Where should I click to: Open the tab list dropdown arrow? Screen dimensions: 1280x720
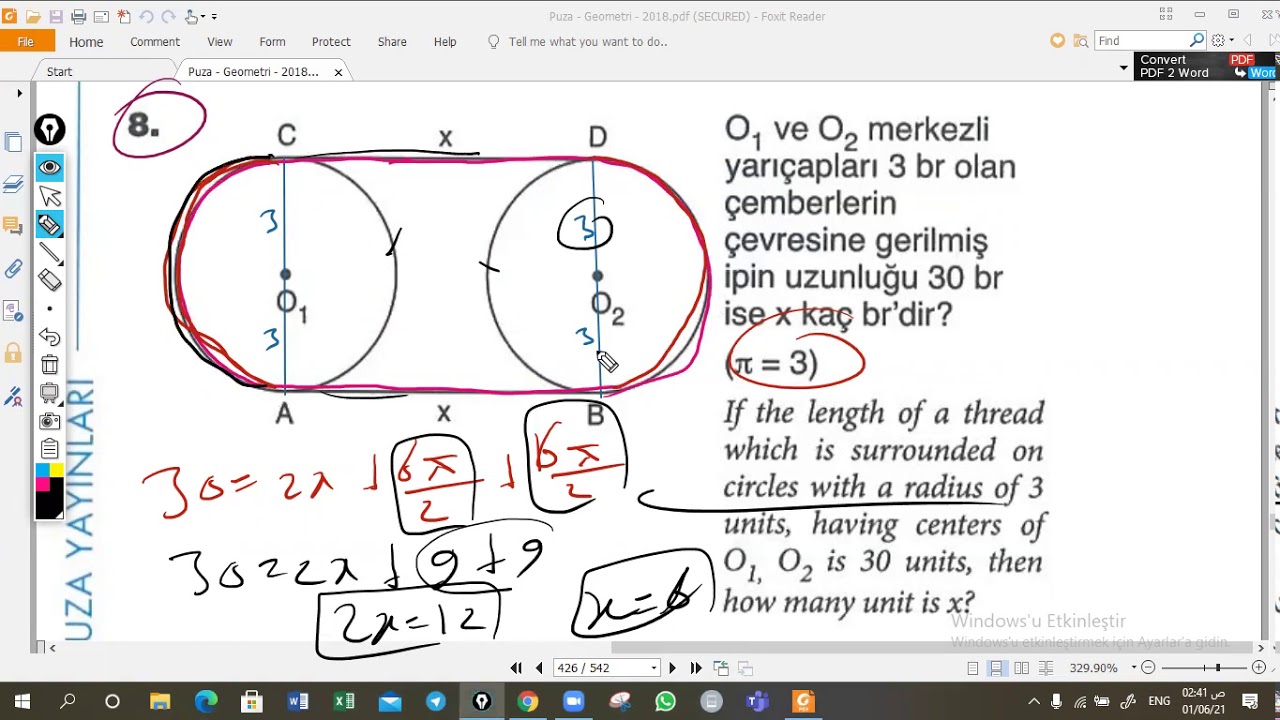coord(1124,68)
